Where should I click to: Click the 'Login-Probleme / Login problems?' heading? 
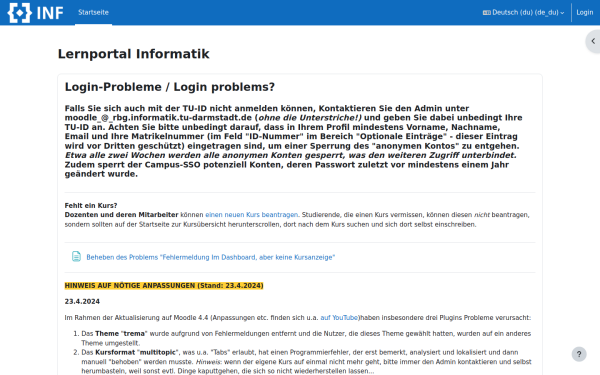coord(170,87)
